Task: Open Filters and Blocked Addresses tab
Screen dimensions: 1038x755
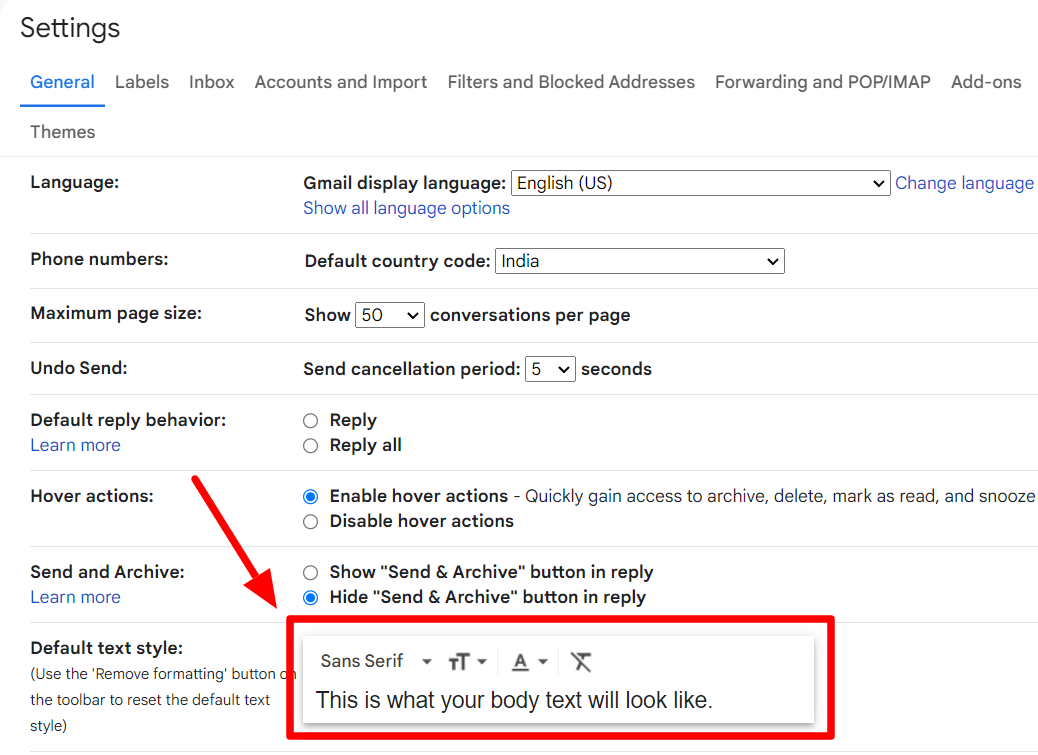Action: 571,82
